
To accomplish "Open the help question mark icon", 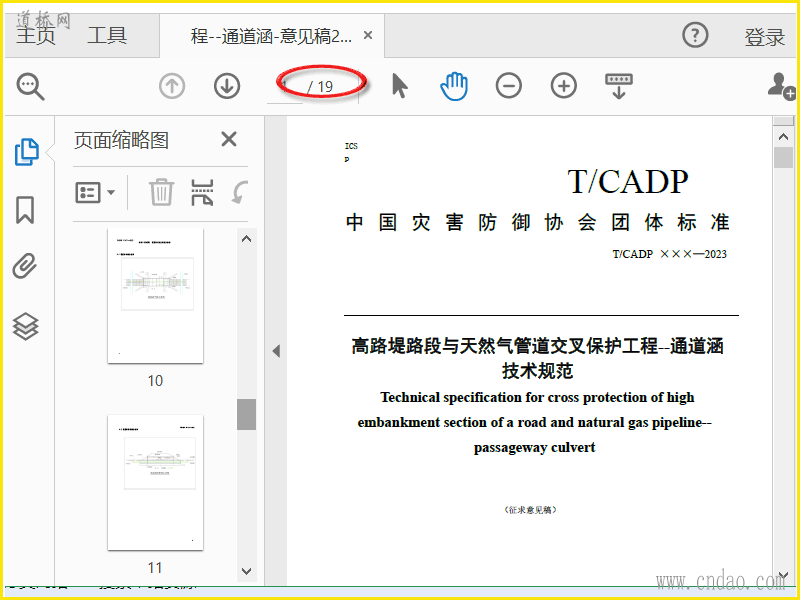I will pos(695,35).
